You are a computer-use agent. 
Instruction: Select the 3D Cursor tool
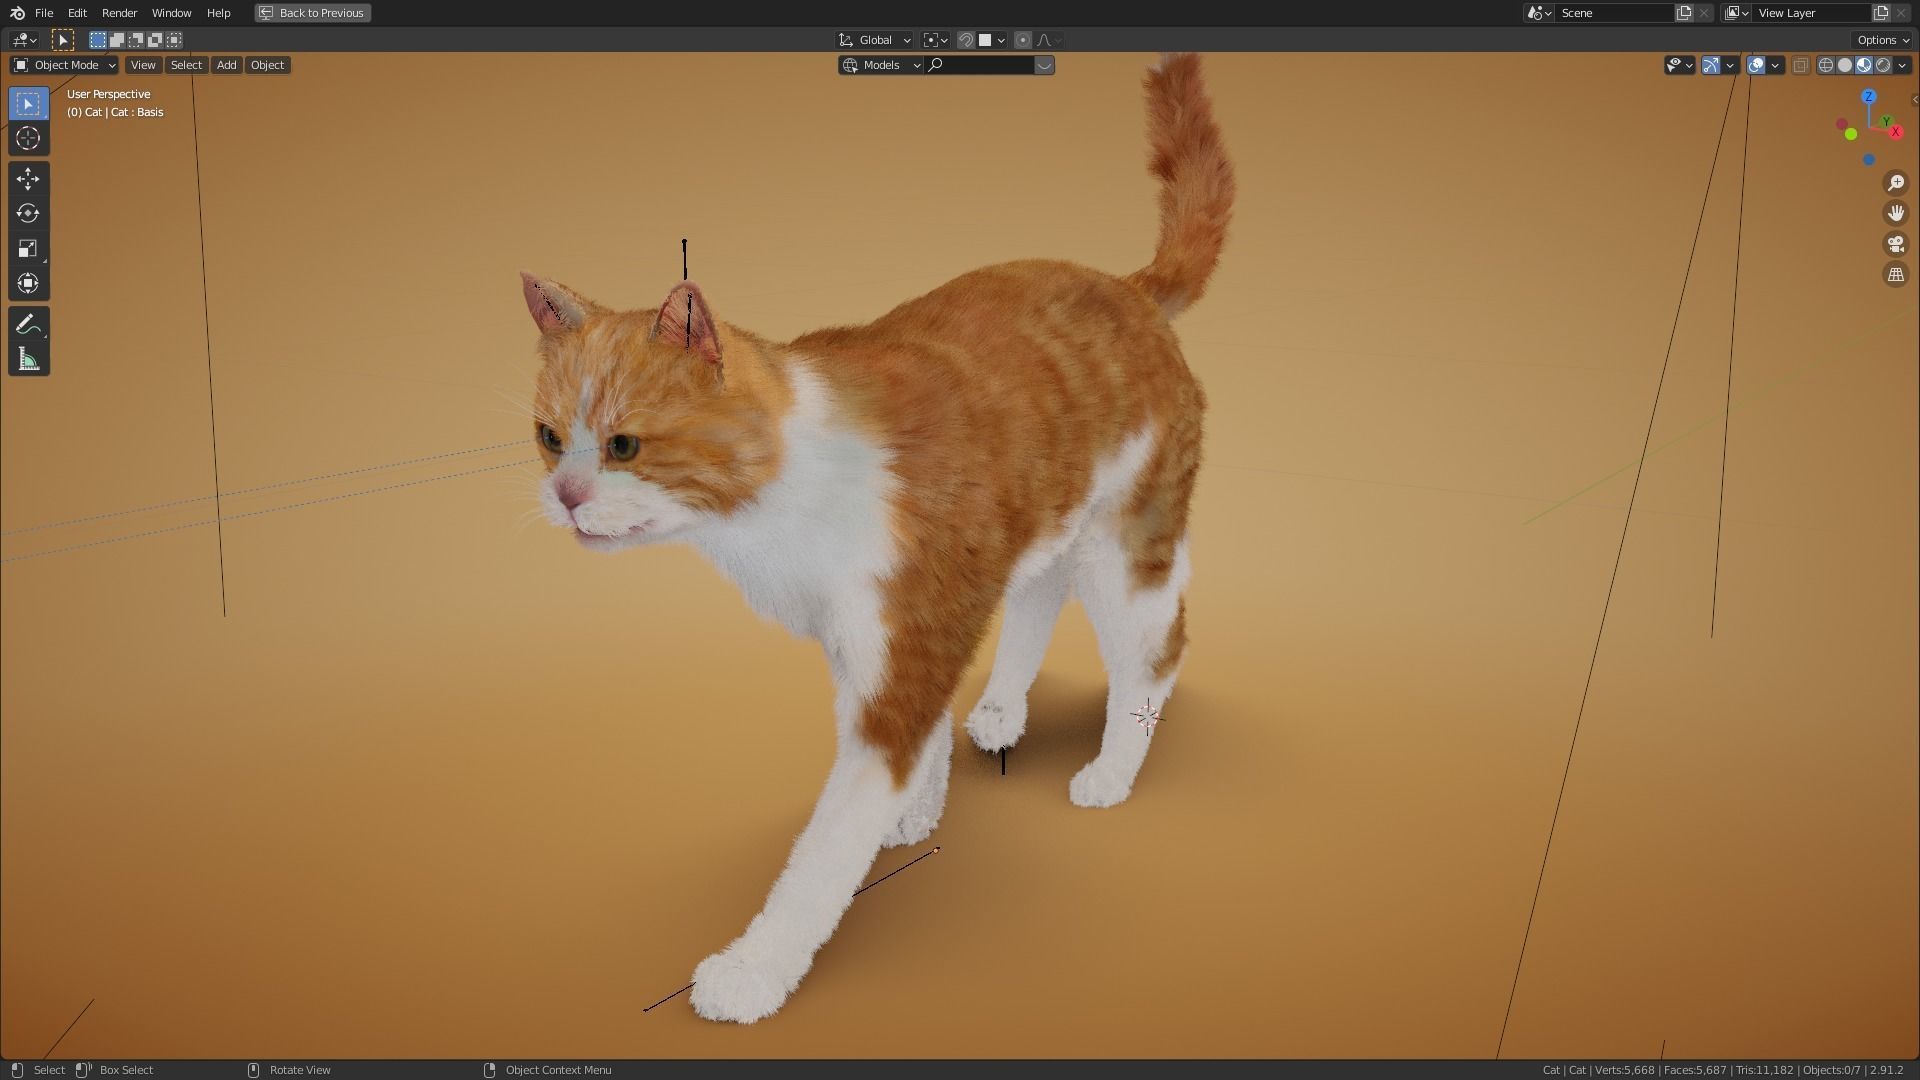[28, 138]
